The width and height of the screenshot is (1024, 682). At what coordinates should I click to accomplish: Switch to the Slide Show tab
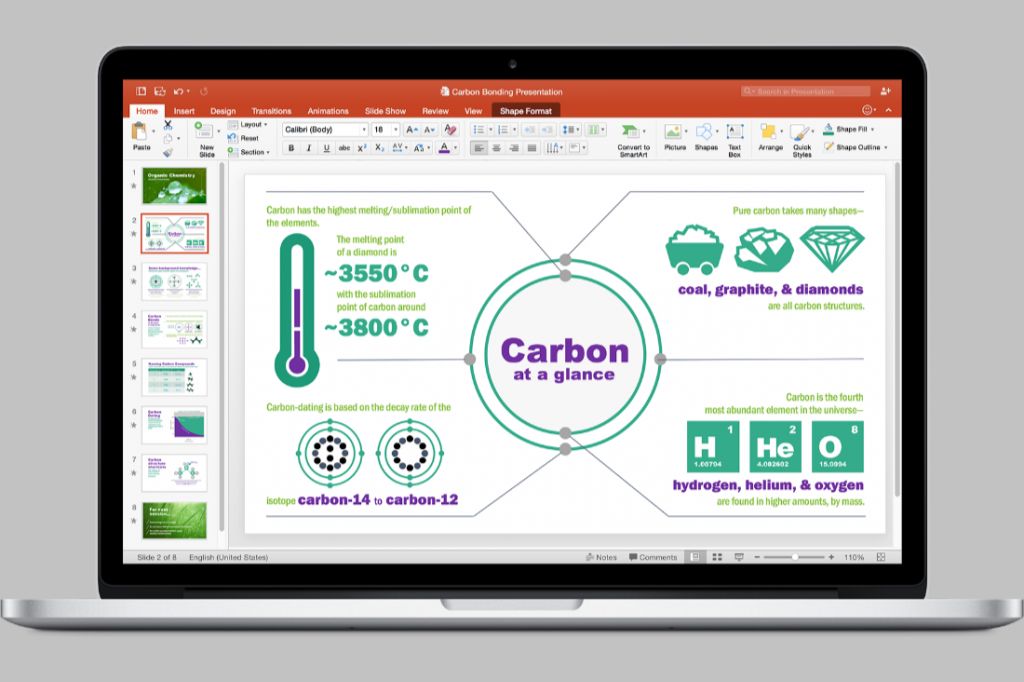pyautogui.click(x=385, y=111)
